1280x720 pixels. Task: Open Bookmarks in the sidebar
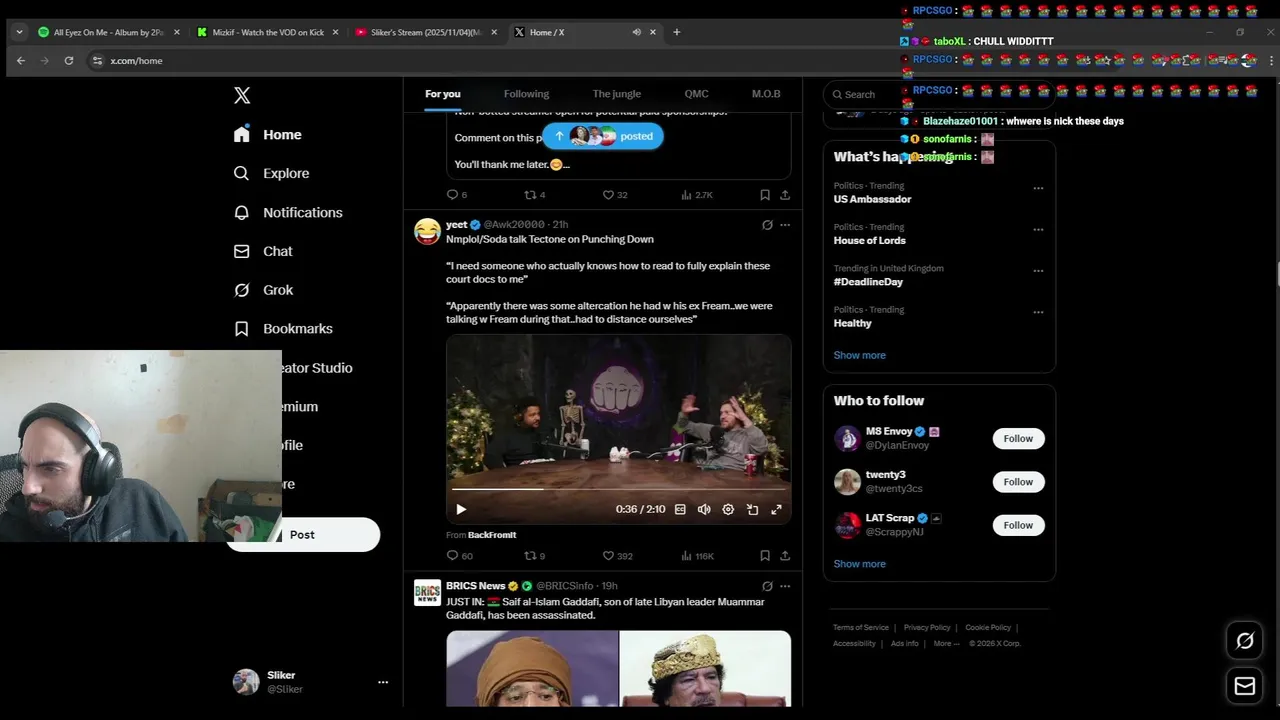283,328
